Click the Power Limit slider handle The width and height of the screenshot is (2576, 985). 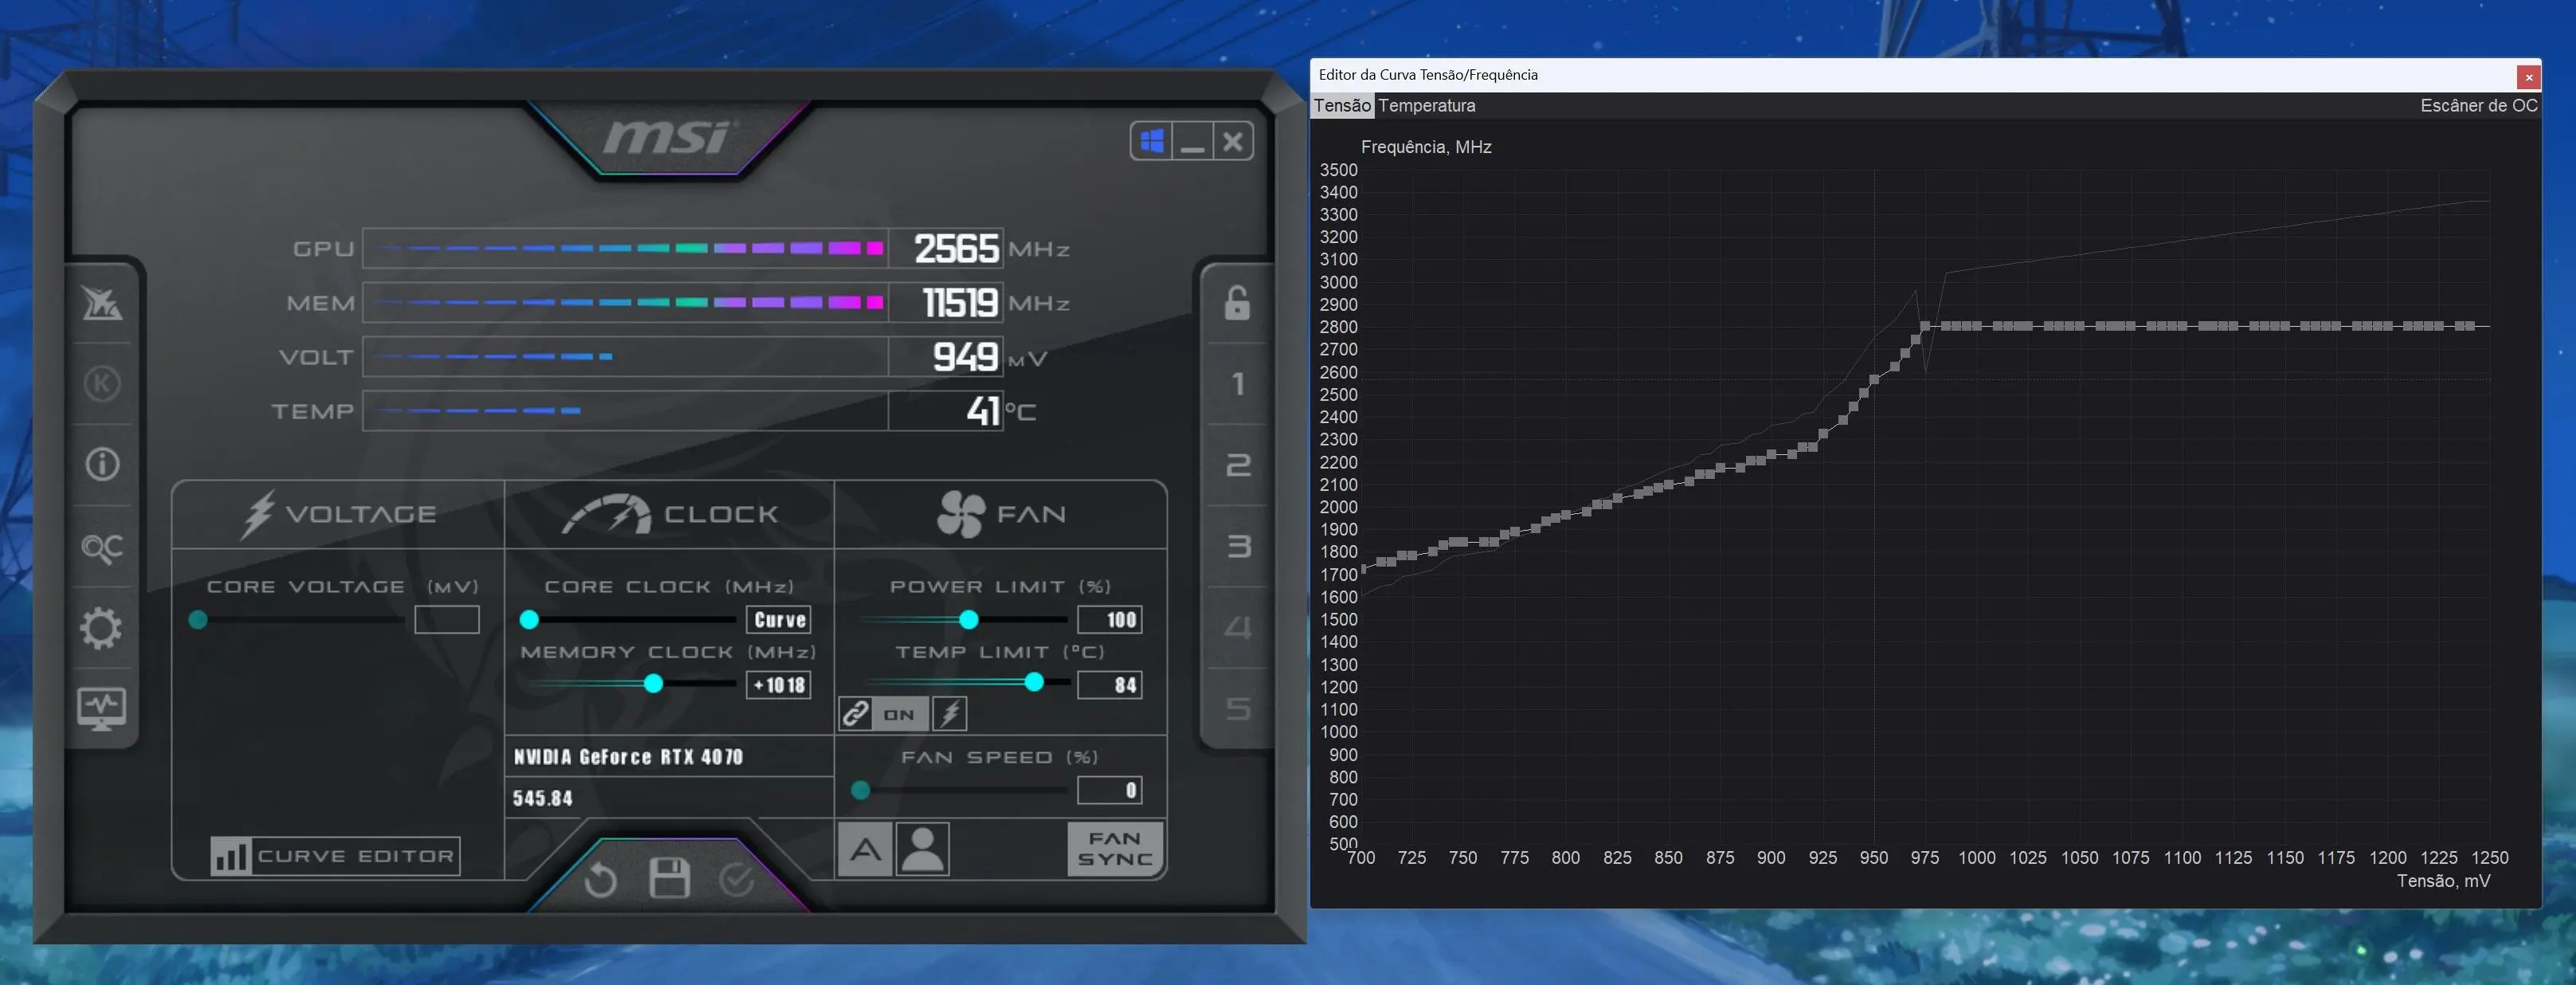(x=968, y=620)
